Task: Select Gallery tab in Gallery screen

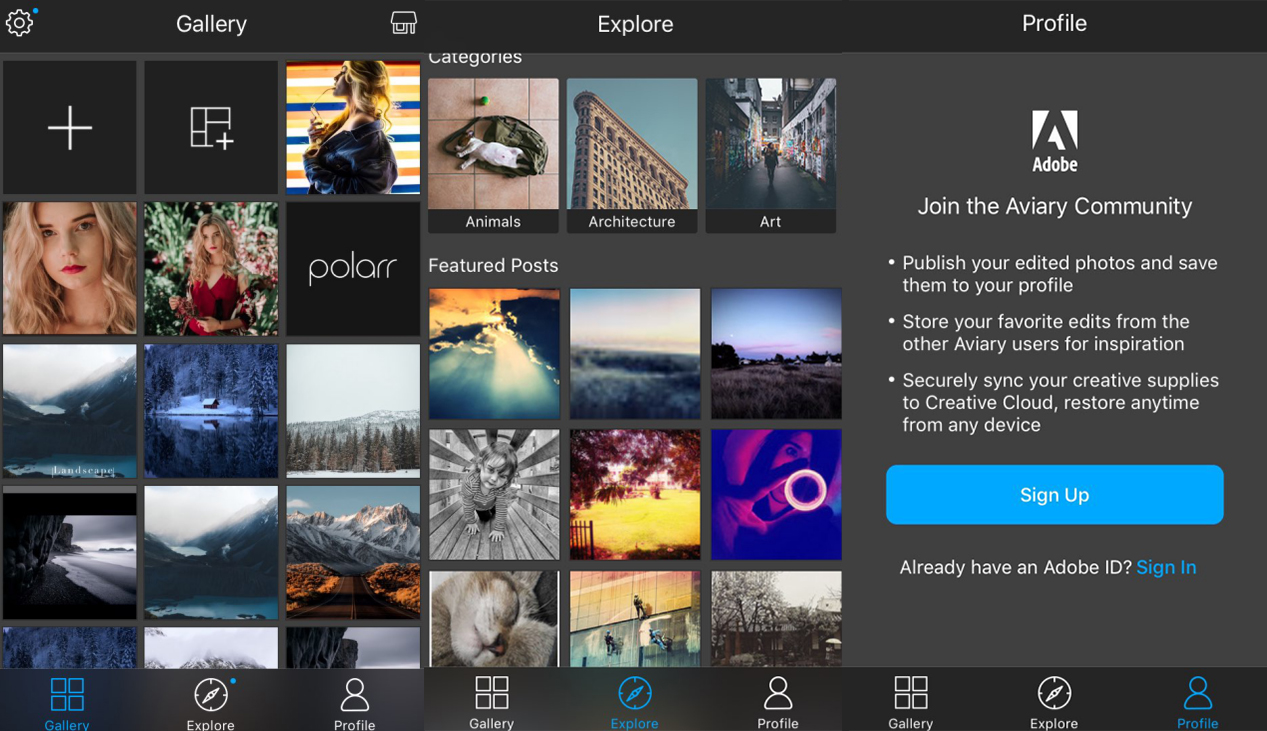Action: (x=67, y=703)
